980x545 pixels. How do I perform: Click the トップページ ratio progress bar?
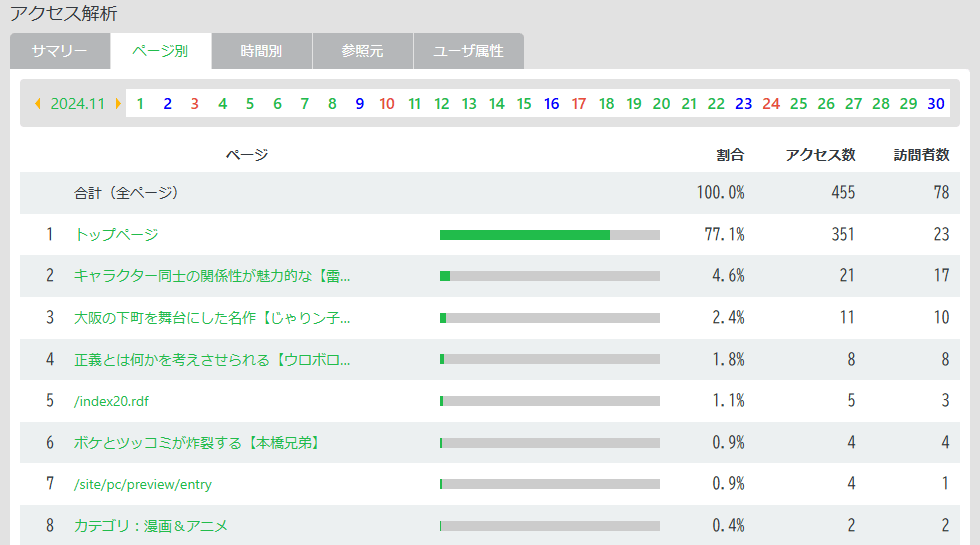[549, 235]
